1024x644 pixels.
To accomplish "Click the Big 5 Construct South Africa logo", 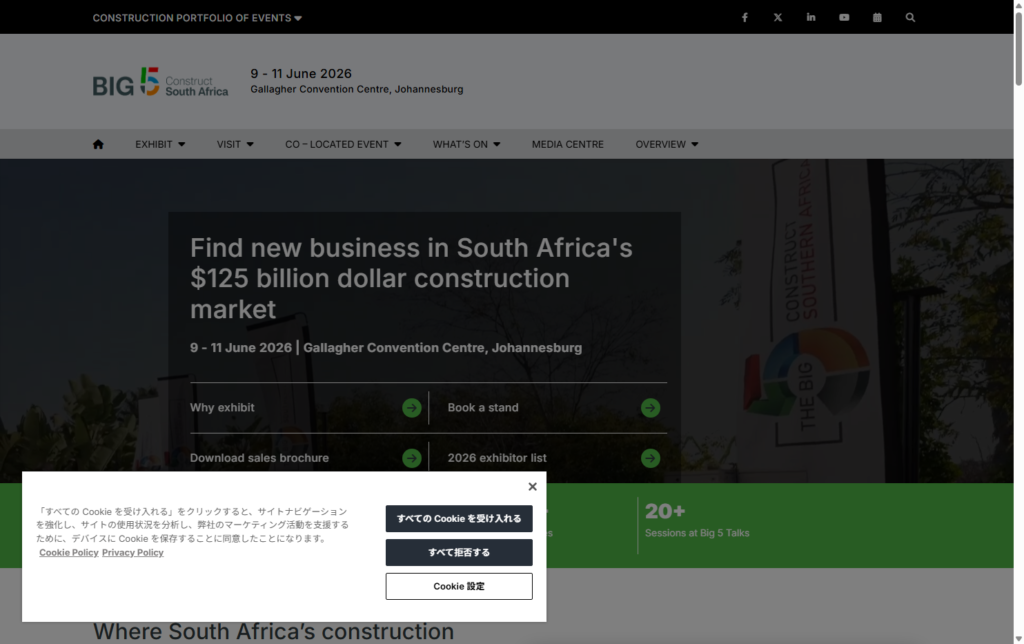I will click(x=160, y=82).
